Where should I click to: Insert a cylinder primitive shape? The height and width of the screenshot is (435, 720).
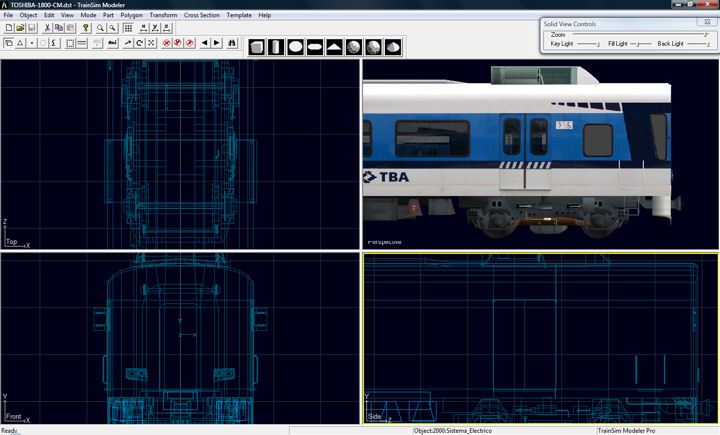(x=276, y=47)
